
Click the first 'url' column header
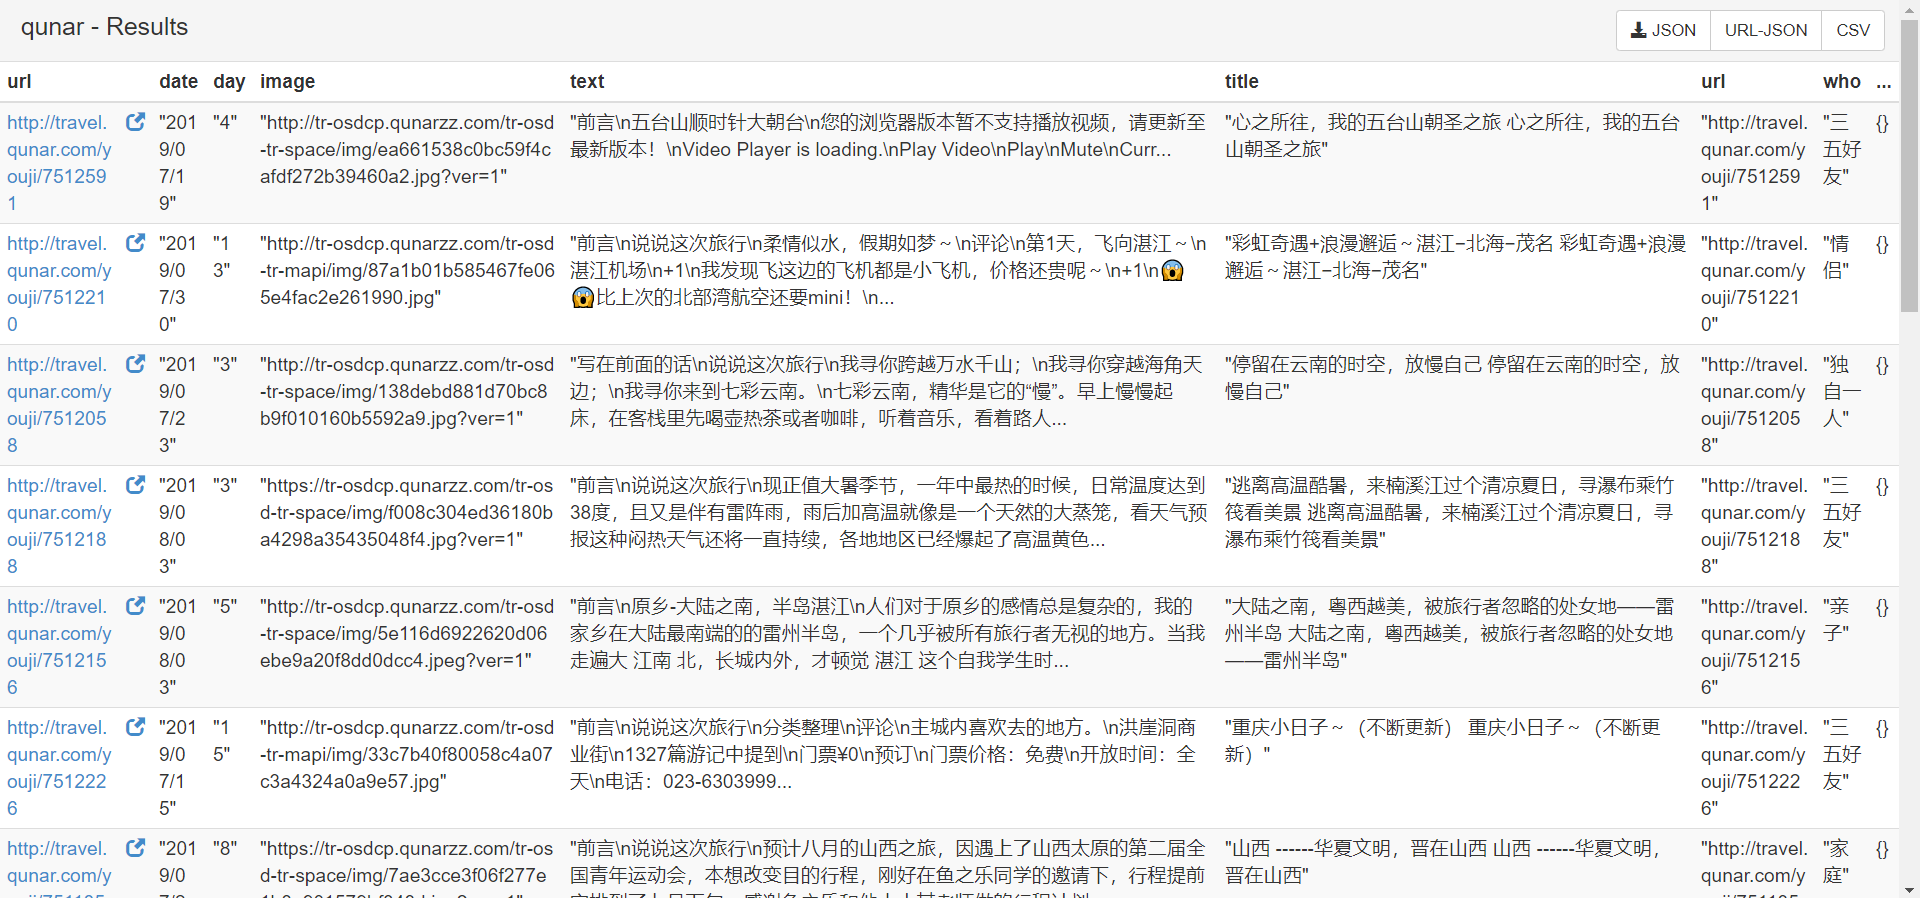[x=19, y=81]
